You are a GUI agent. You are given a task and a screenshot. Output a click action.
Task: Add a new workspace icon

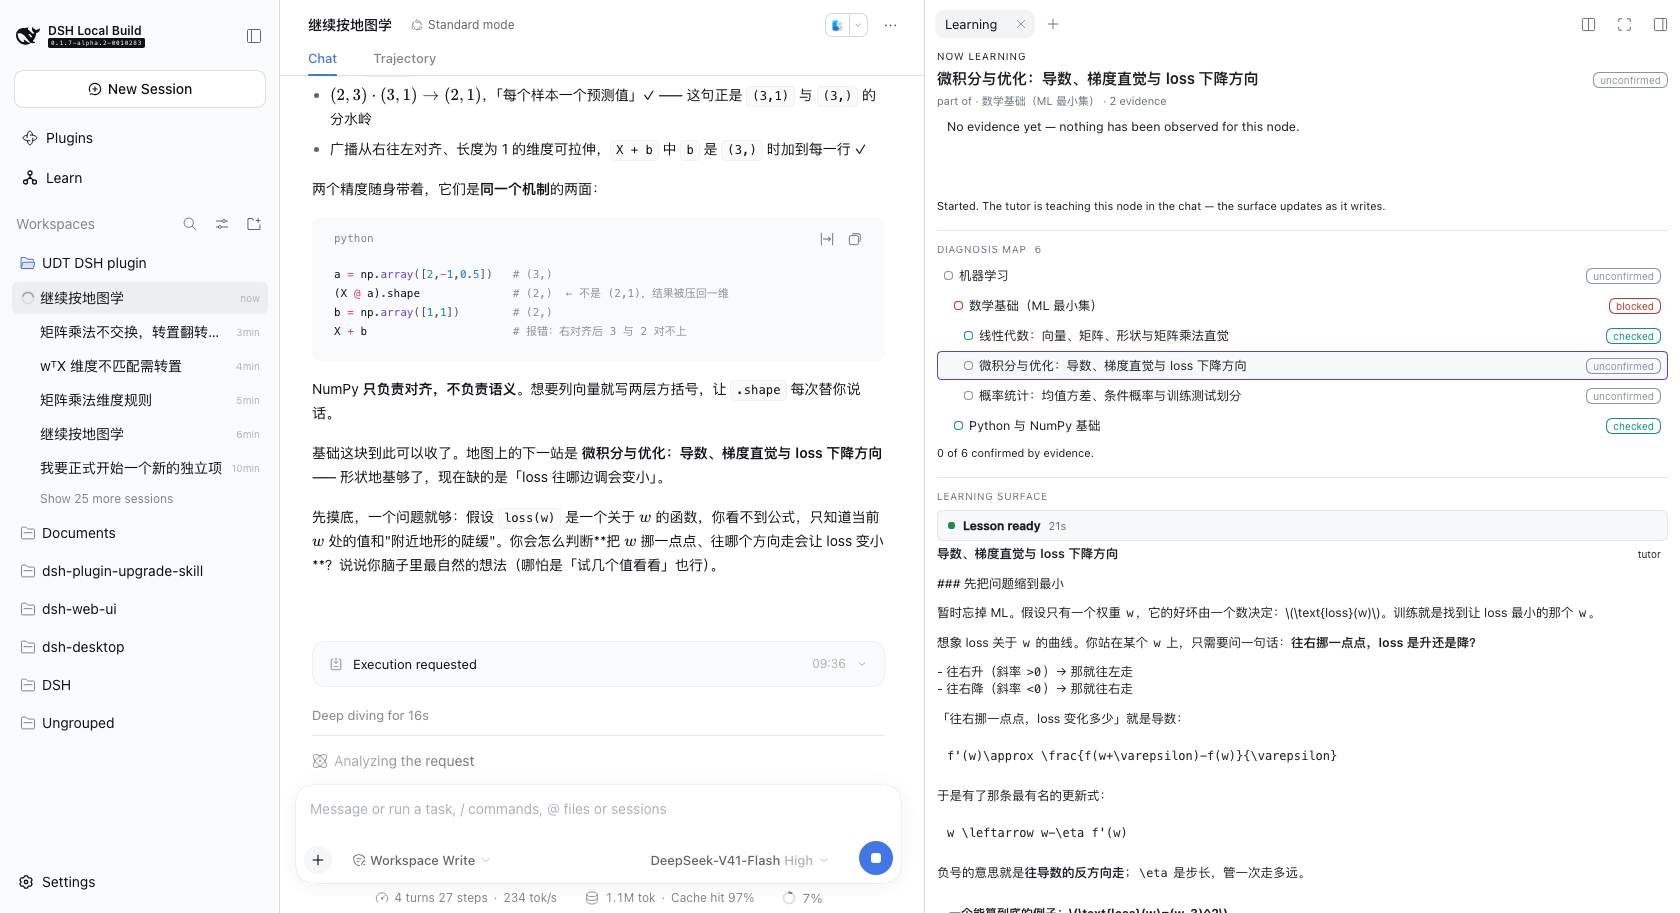[254, 224]
